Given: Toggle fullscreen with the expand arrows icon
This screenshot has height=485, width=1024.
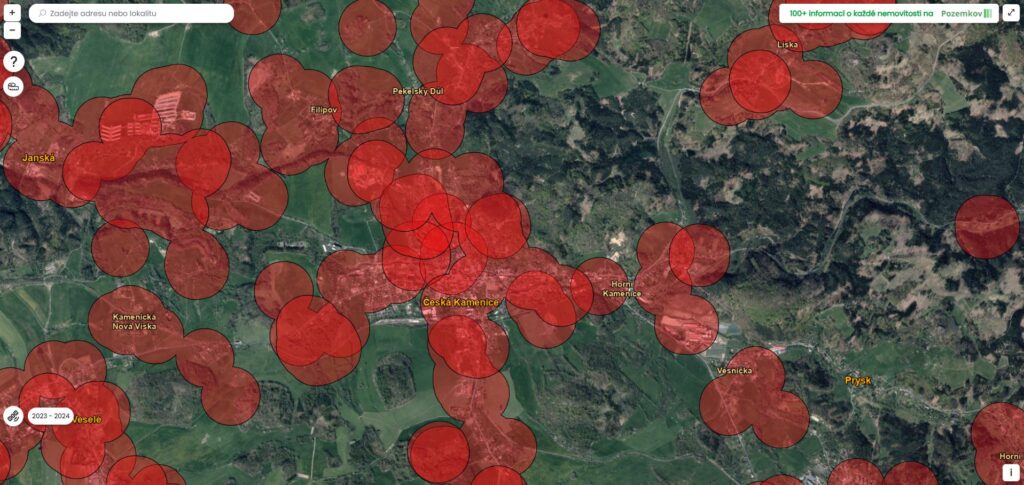Looking at the screenshot, I should [x=1011, y=13].
